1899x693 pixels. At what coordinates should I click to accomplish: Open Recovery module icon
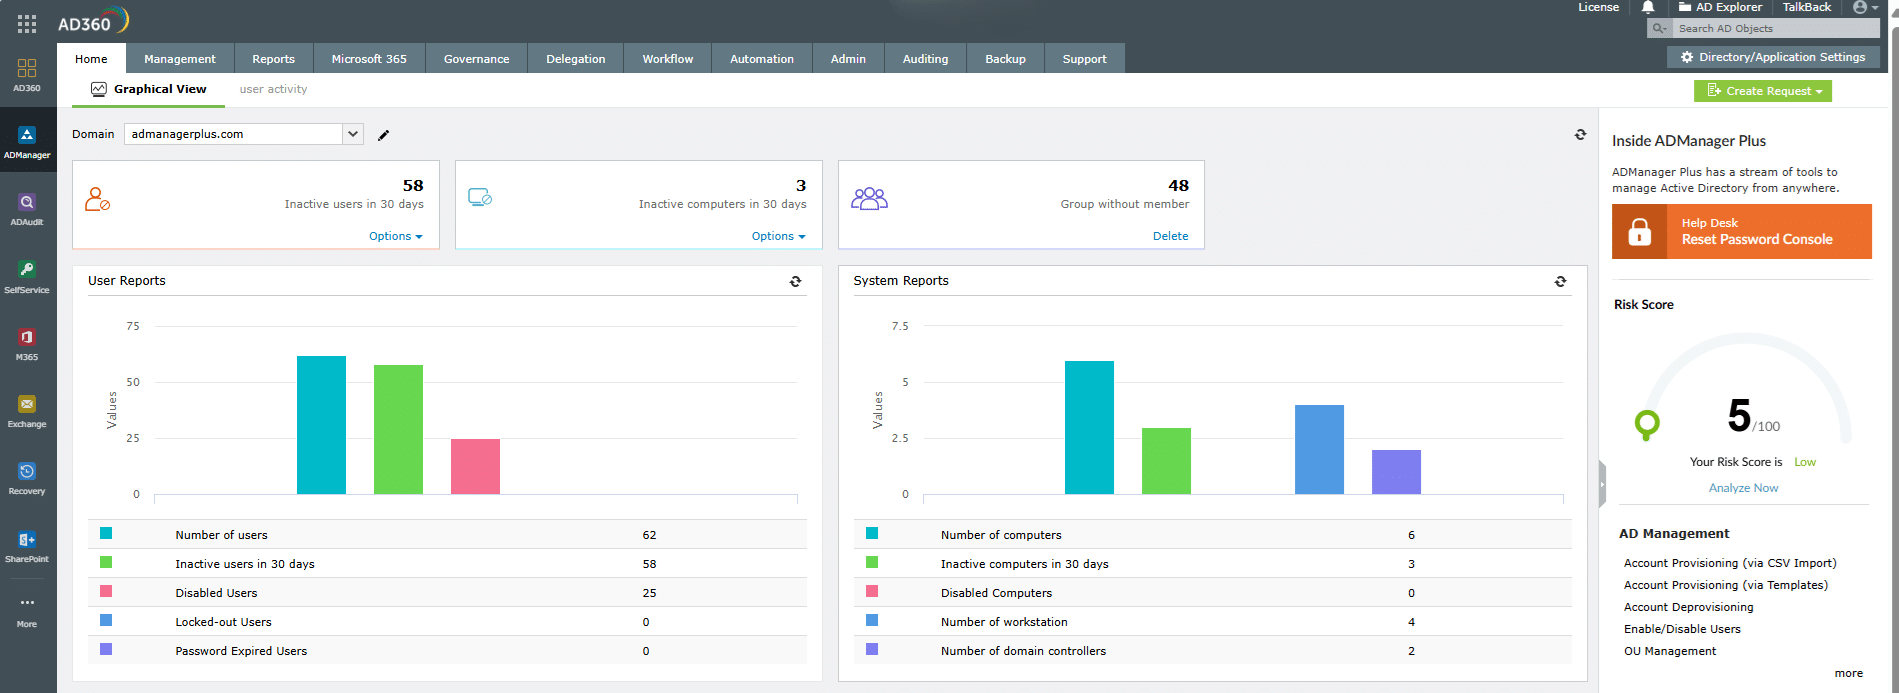point(27,478)
